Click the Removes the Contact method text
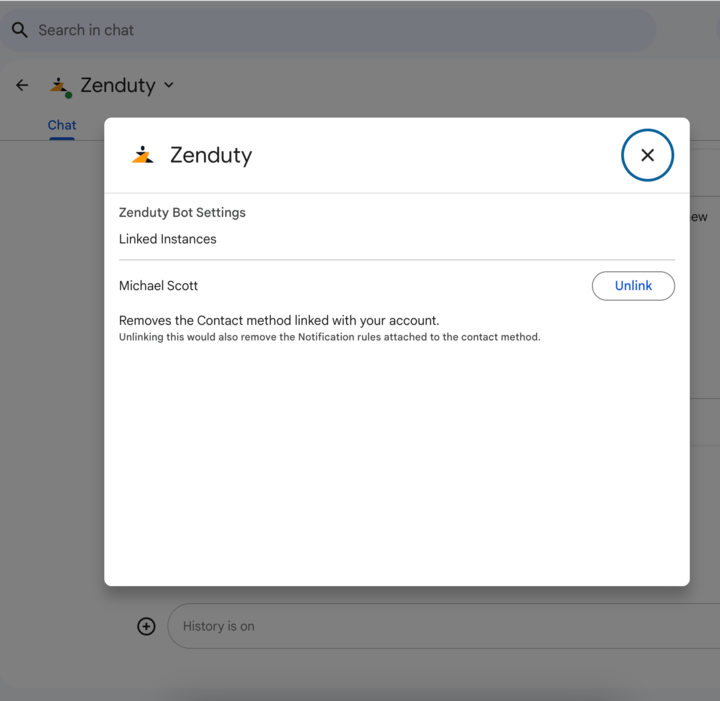720x701 pixels. (x=279, y=320)
